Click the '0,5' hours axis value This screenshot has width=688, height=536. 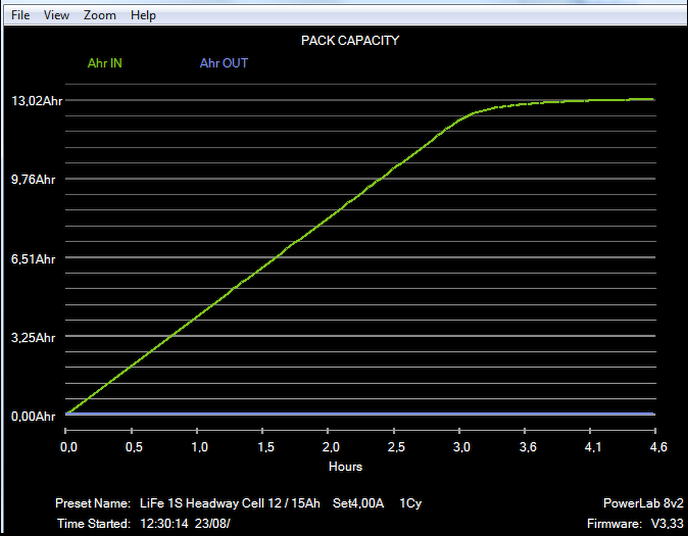134,447
